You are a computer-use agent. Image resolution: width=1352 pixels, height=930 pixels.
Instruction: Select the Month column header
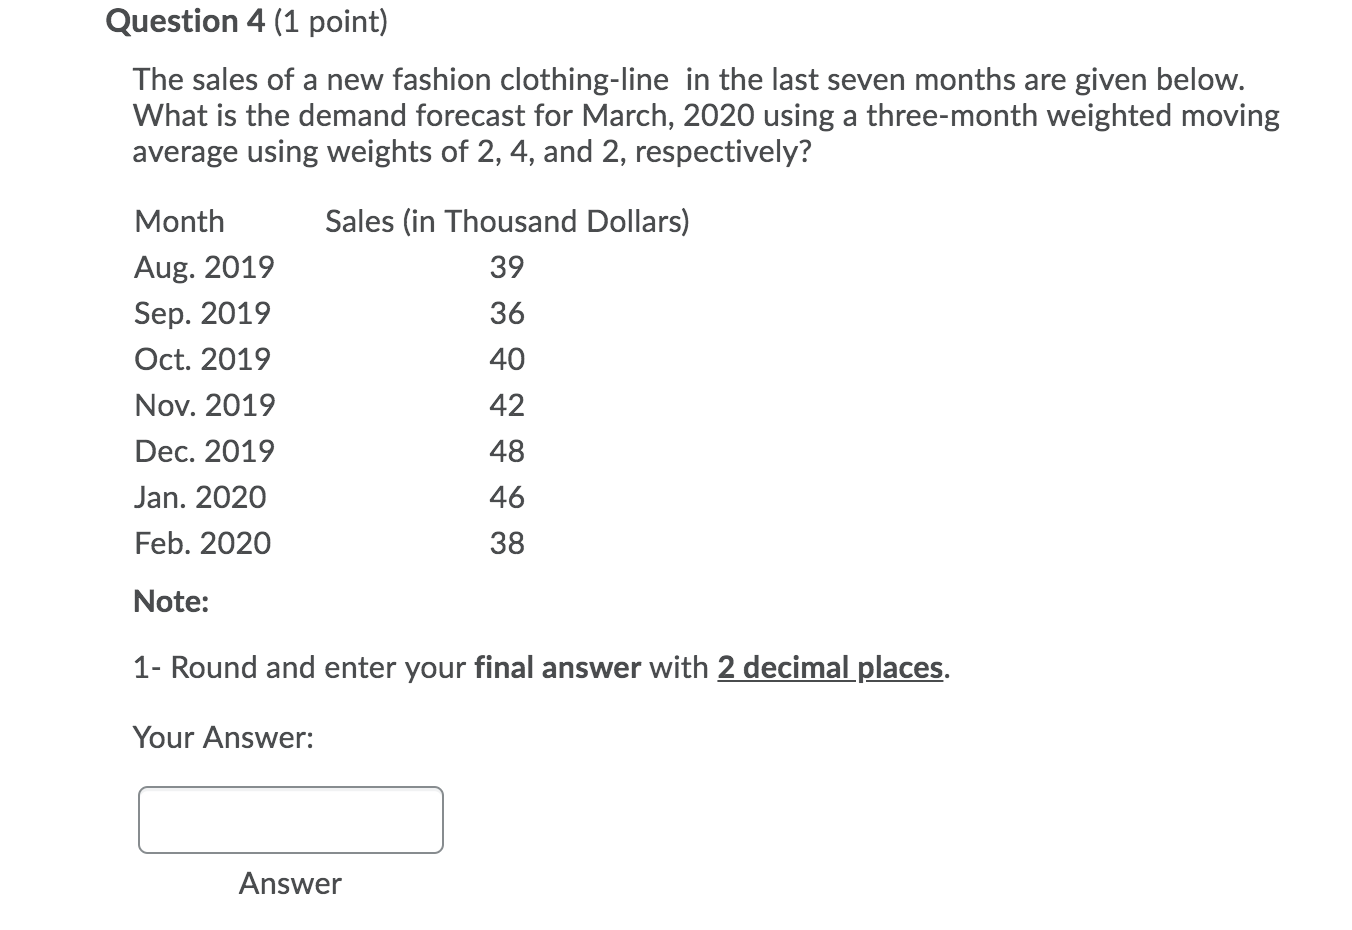coord(178,221)
